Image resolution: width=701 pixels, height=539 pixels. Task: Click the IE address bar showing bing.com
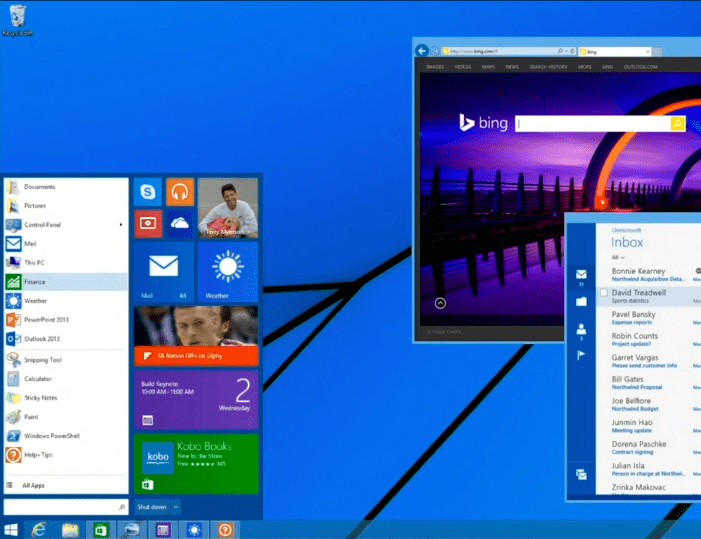(500, 51)
